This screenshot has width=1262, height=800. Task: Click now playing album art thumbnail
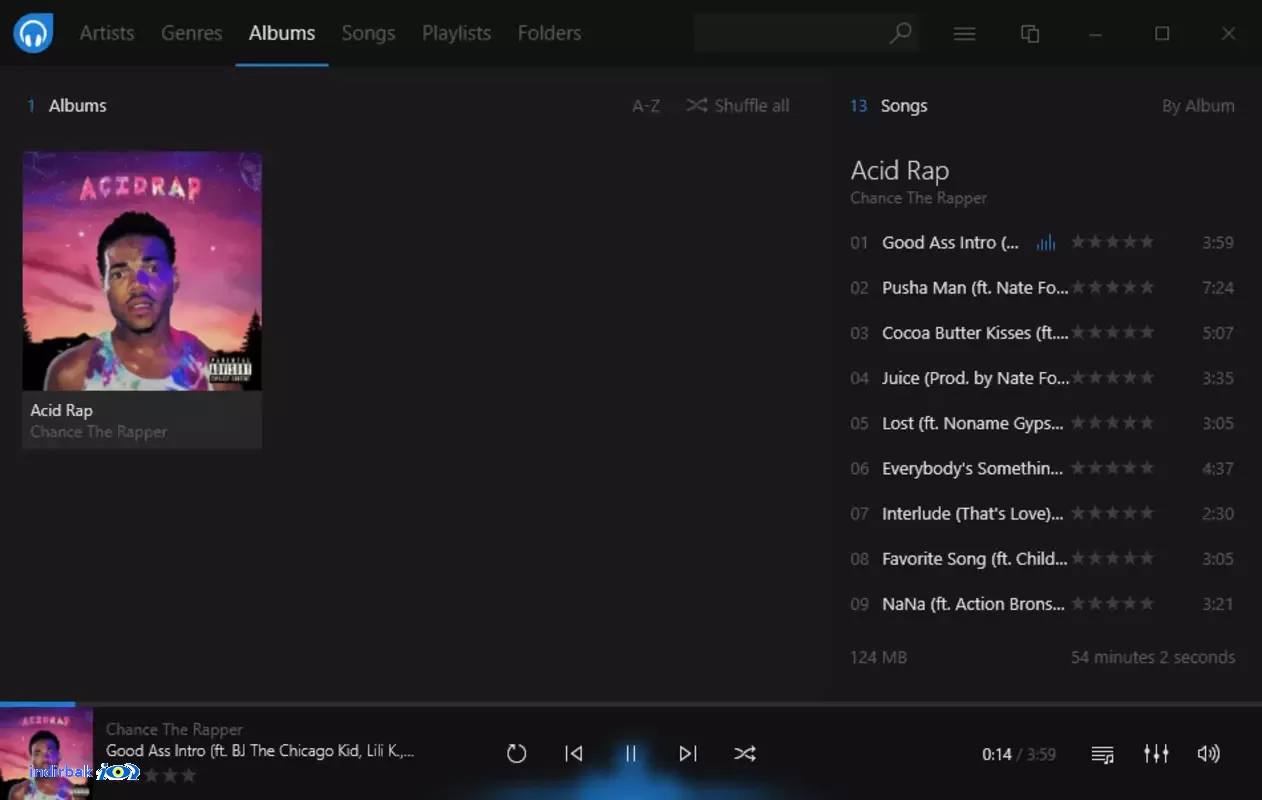click(x=46, y=754)
